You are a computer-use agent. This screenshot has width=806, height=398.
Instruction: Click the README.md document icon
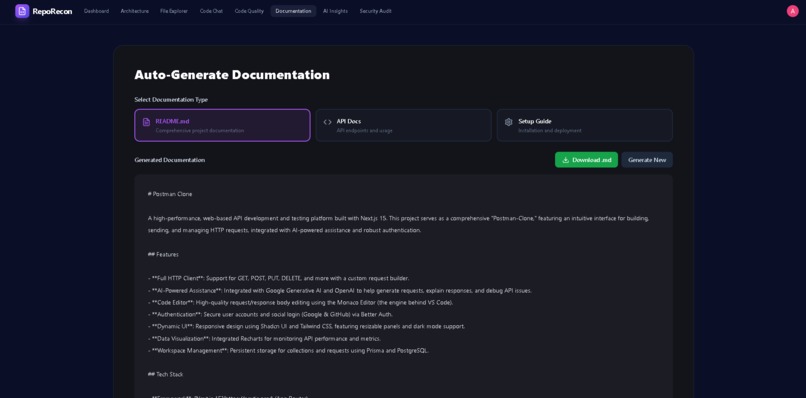point(146,122)
